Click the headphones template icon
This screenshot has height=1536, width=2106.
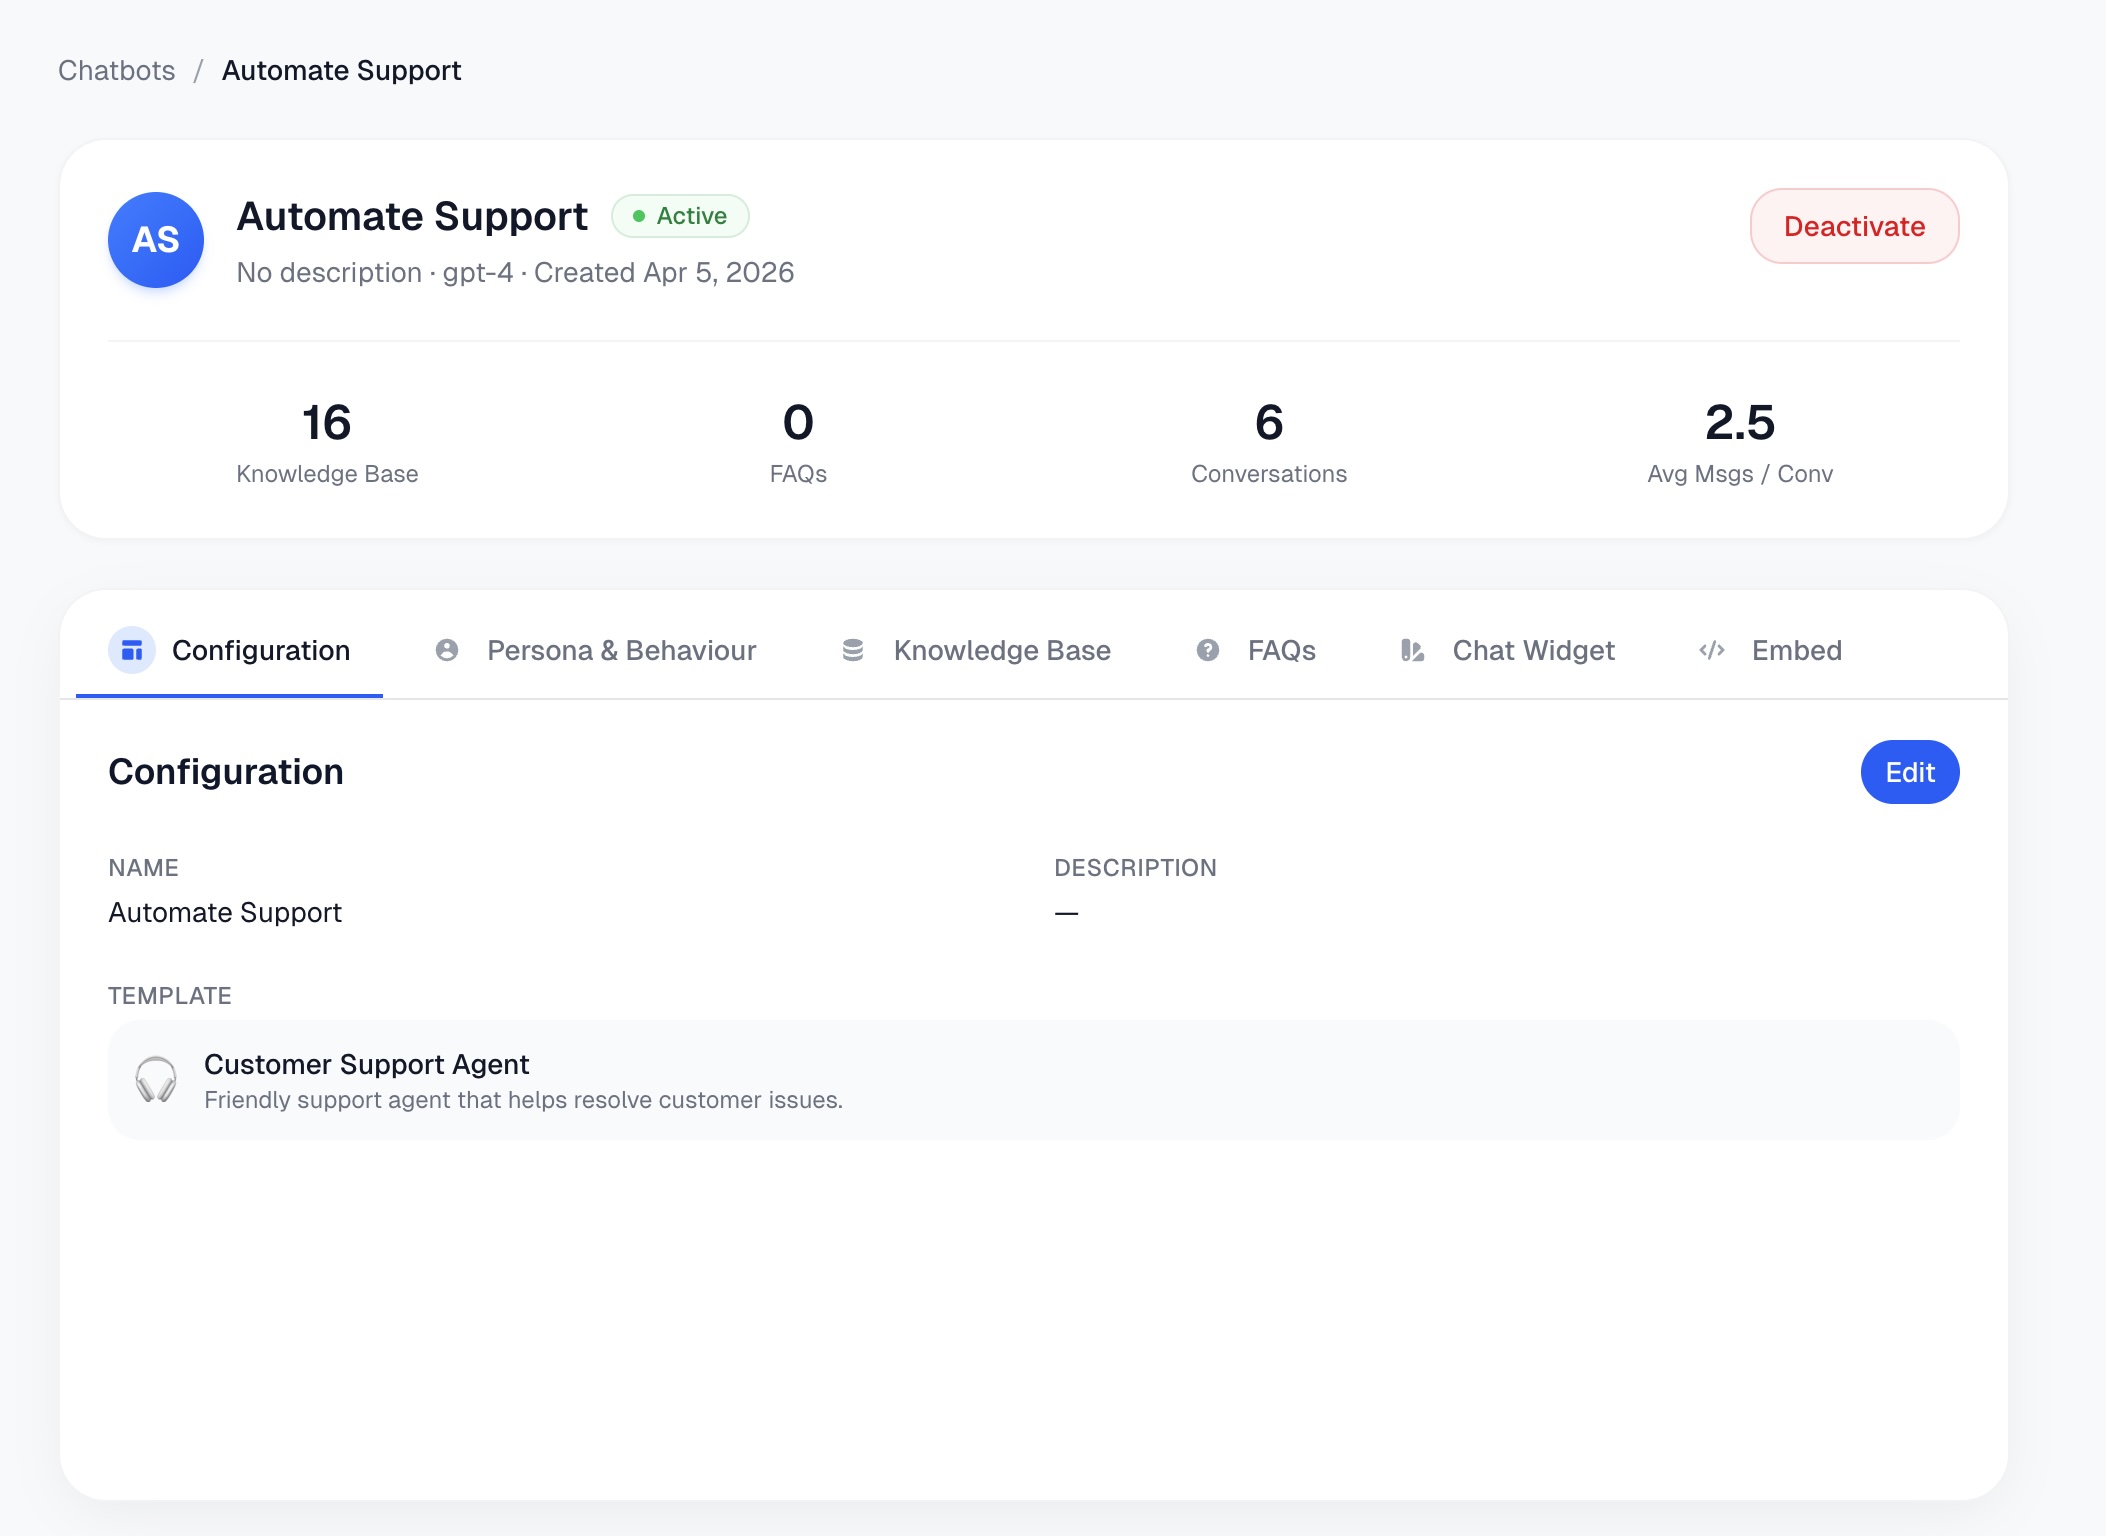[x=156, y=1080]
